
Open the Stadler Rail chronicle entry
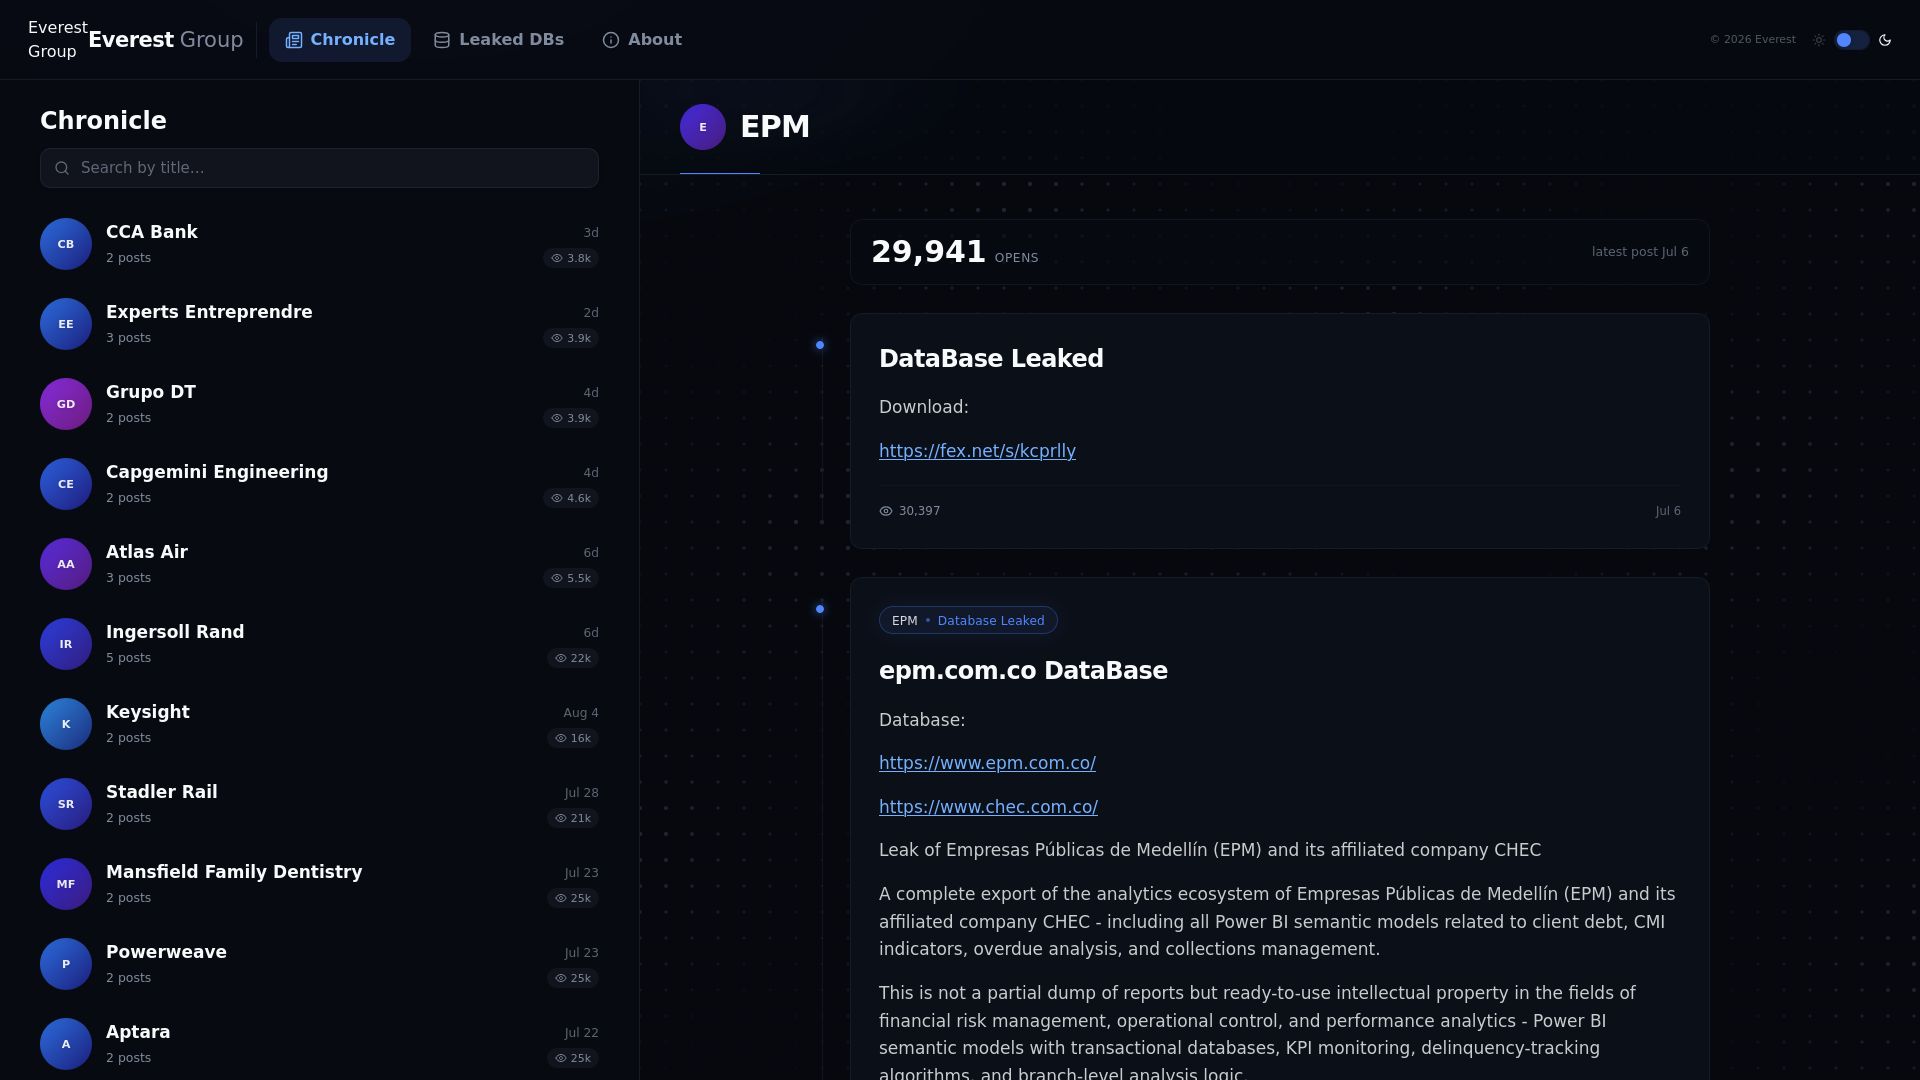319,804
